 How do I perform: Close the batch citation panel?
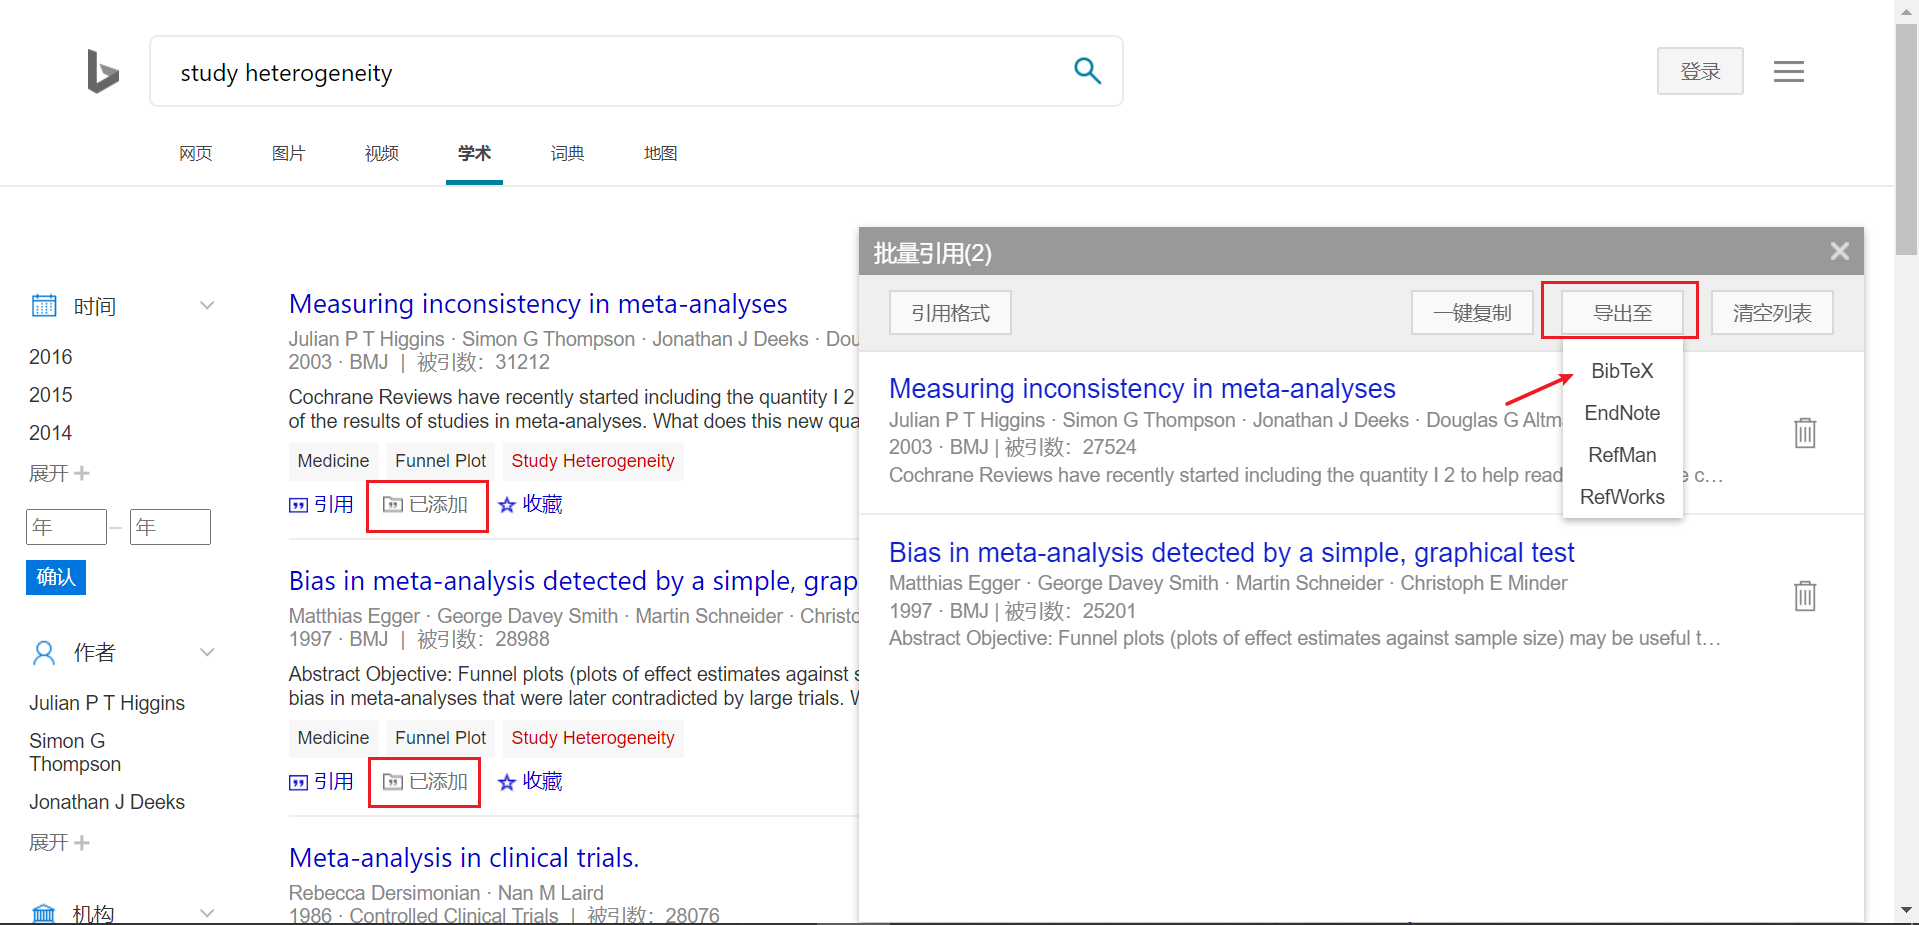tap(1839, 252)
